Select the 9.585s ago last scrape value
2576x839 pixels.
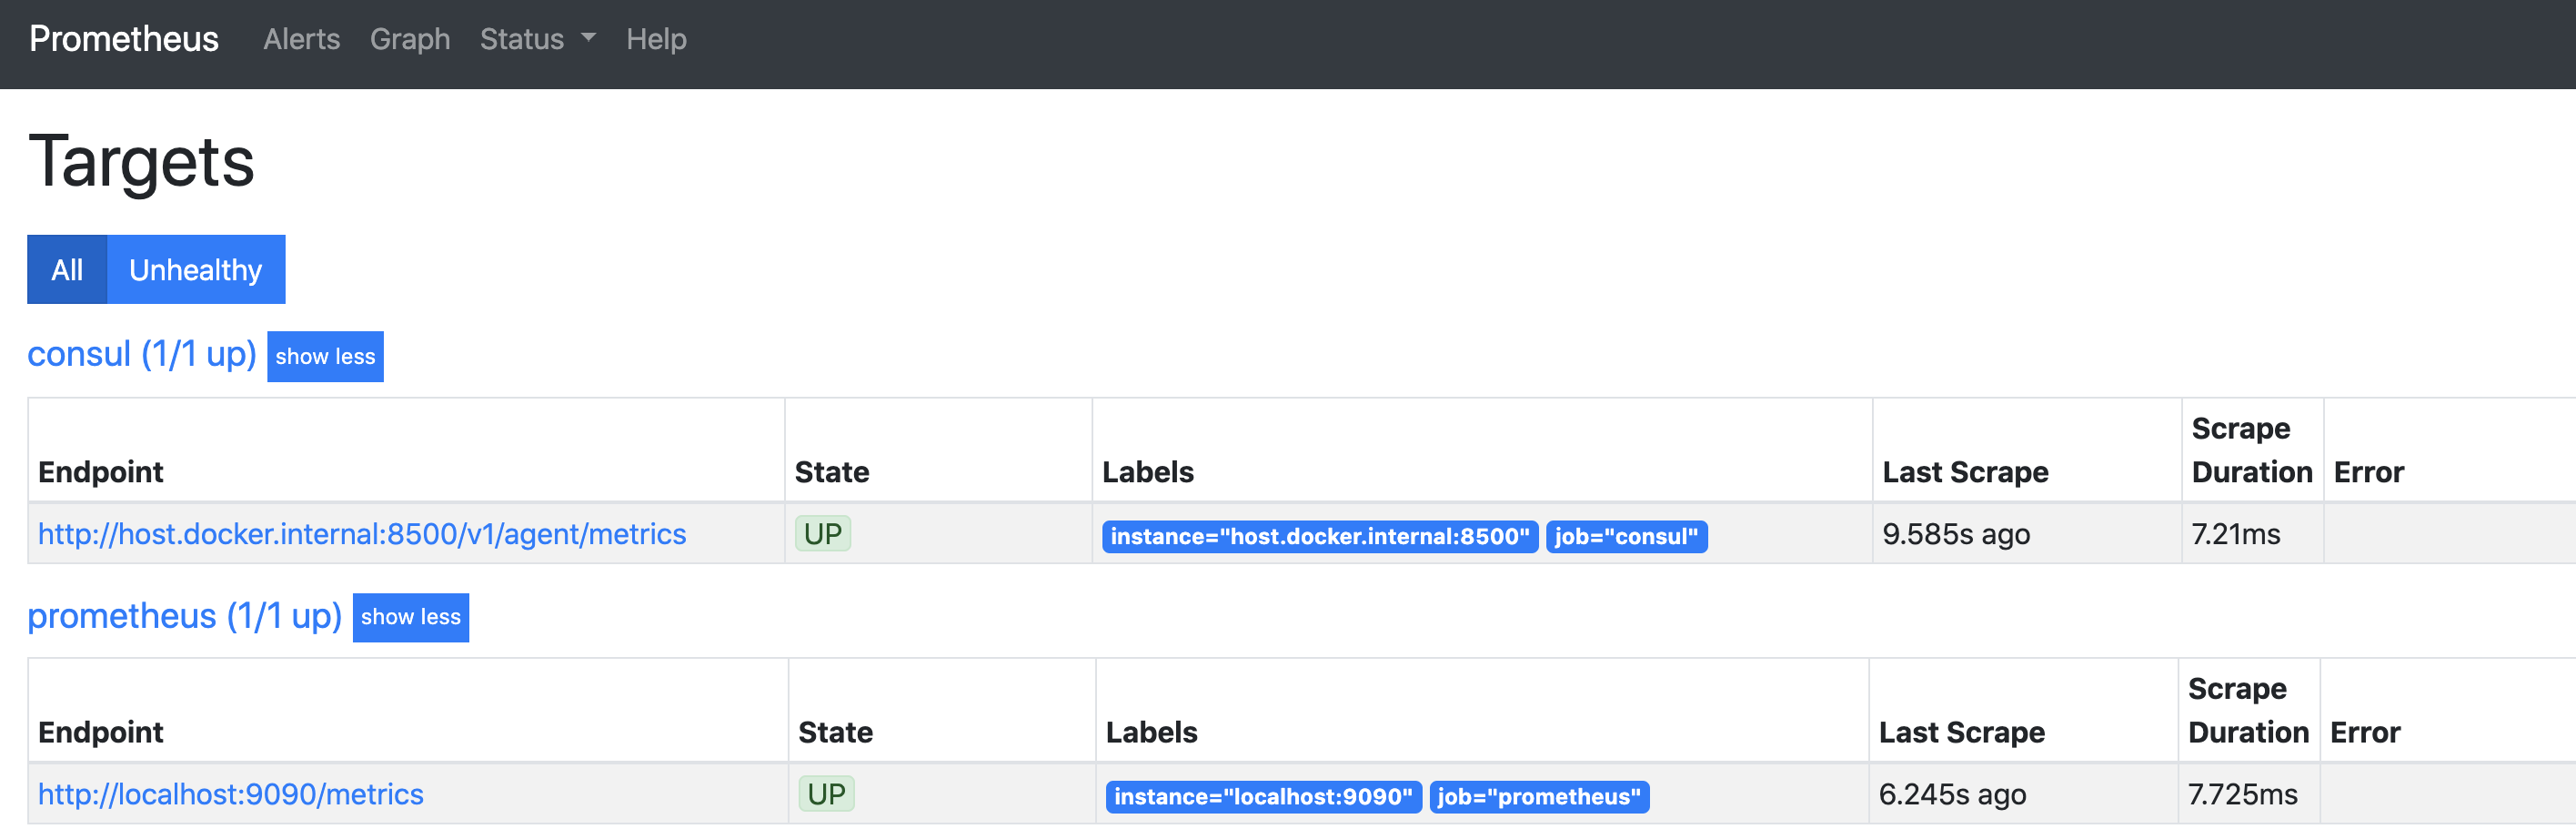[x=1956, y=534]
